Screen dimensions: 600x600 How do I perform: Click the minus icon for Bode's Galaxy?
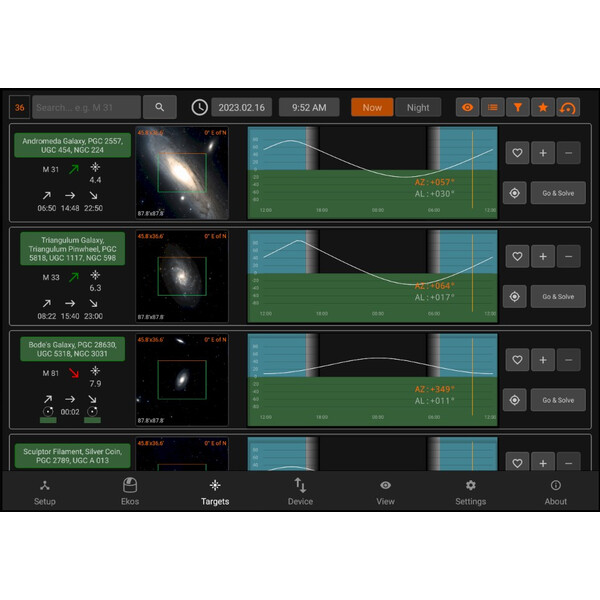click(568, 359)
